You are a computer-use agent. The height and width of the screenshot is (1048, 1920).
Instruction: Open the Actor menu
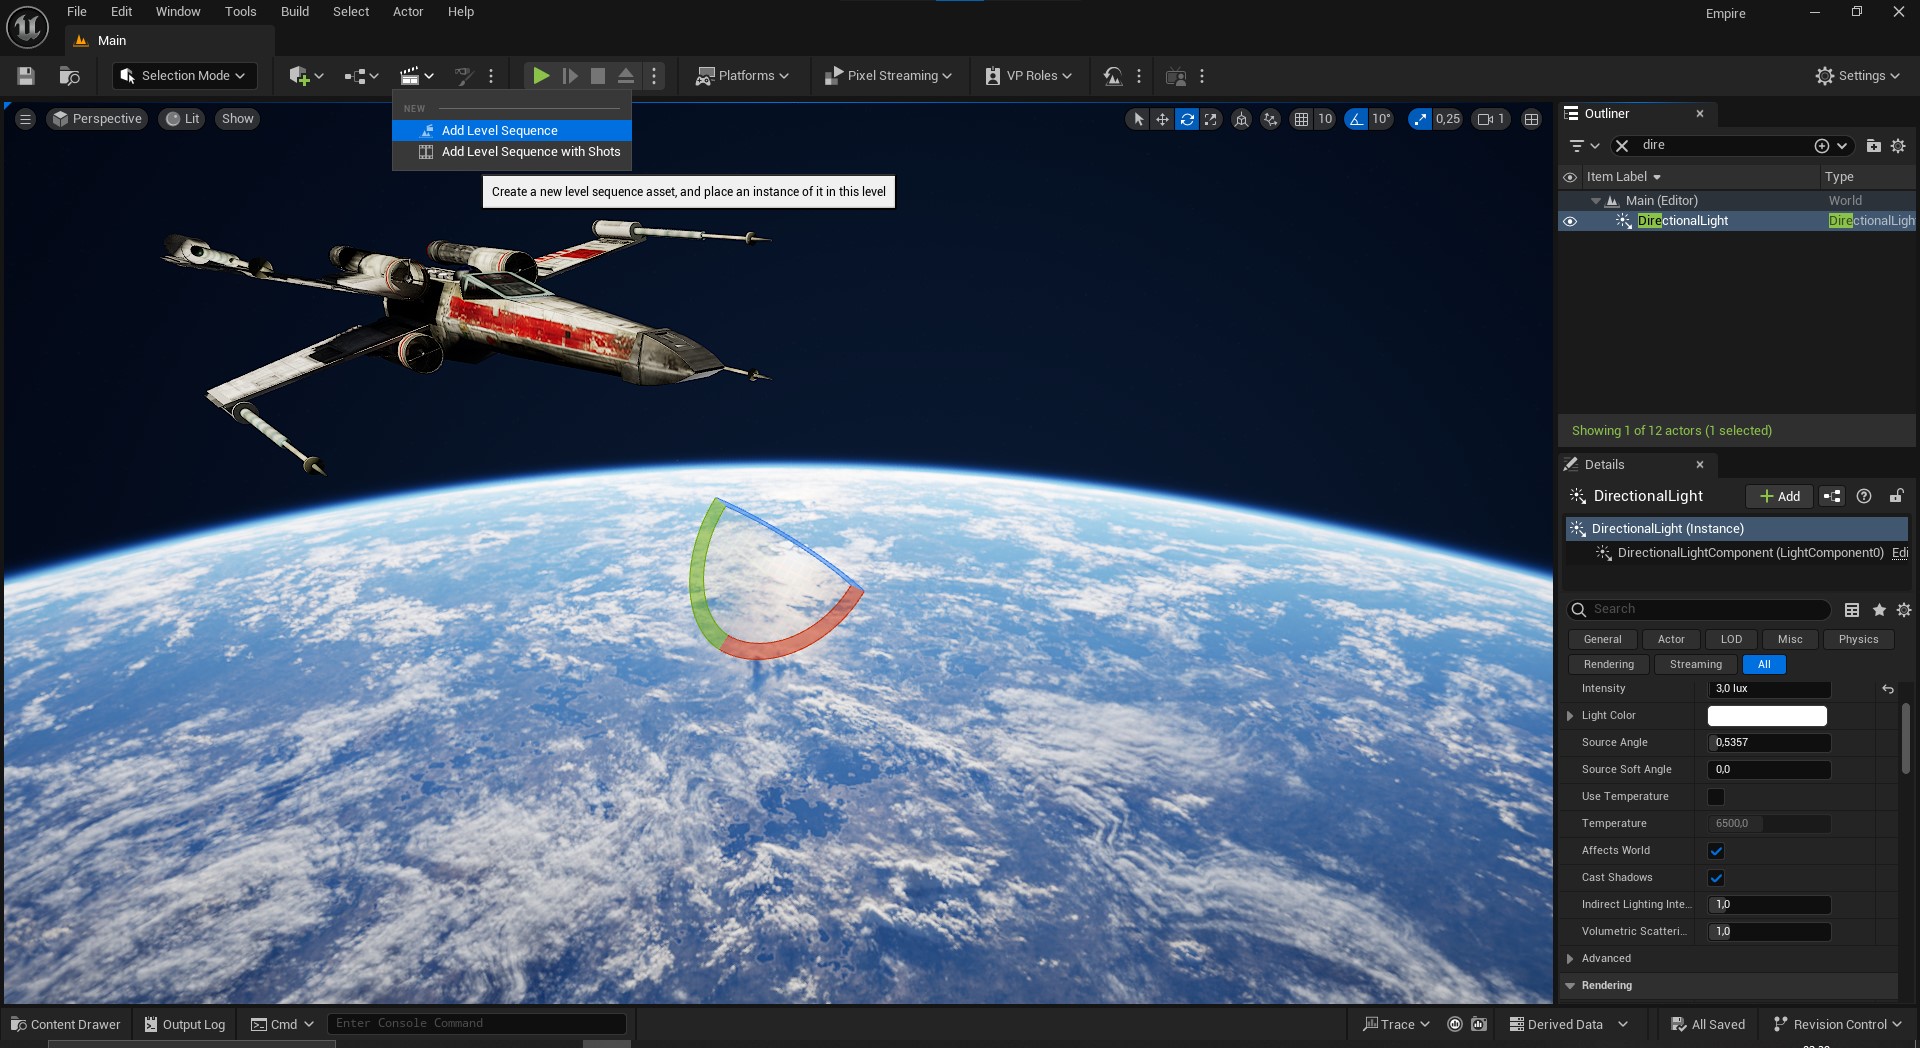408,12
